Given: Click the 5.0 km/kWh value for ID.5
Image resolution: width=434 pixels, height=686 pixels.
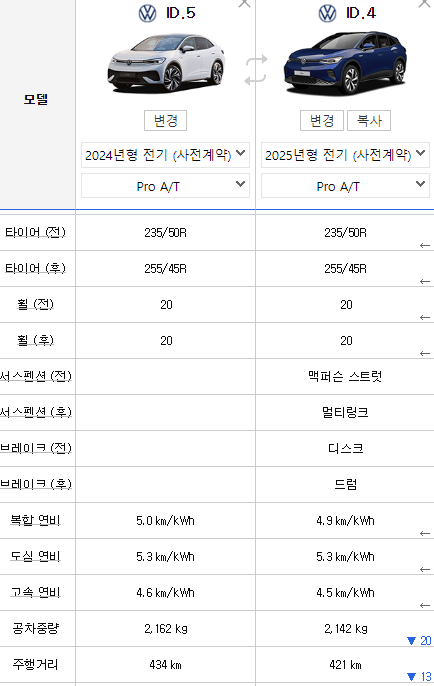Looking at the screenshot, I should 165,521.
